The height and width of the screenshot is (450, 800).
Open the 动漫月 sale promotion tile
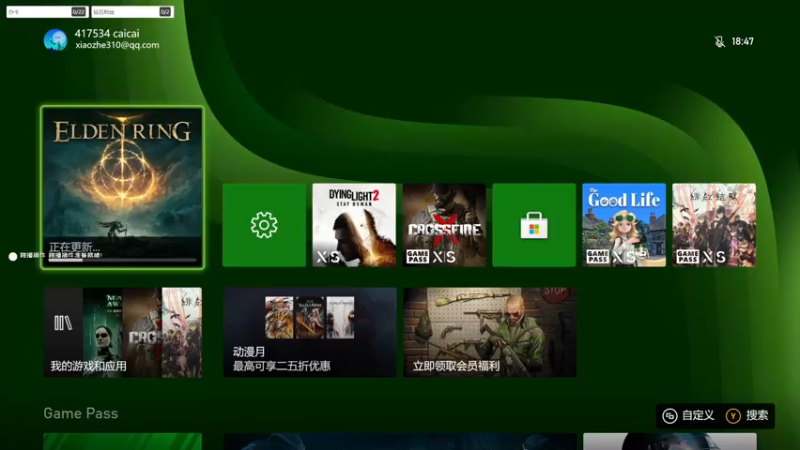click(x=310, y=333)
